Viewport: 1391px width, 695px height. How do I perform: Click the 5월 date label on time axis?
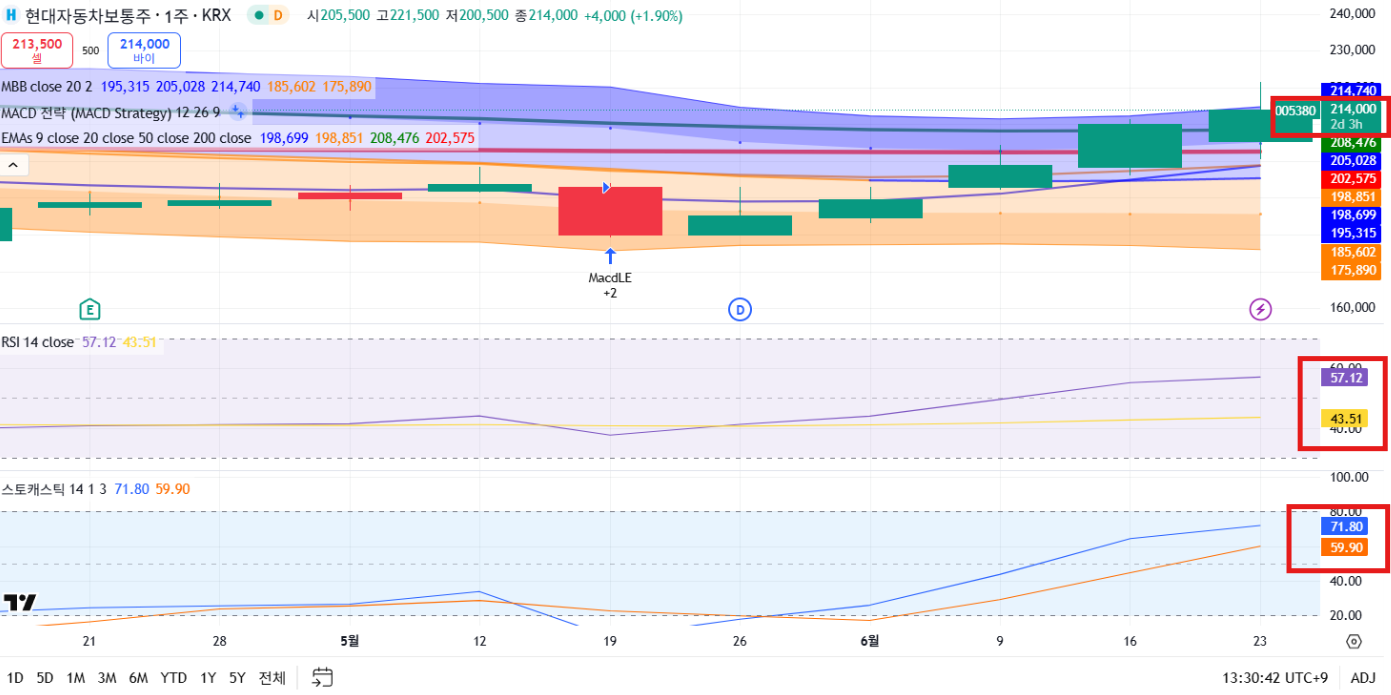[x=350, y=642]
